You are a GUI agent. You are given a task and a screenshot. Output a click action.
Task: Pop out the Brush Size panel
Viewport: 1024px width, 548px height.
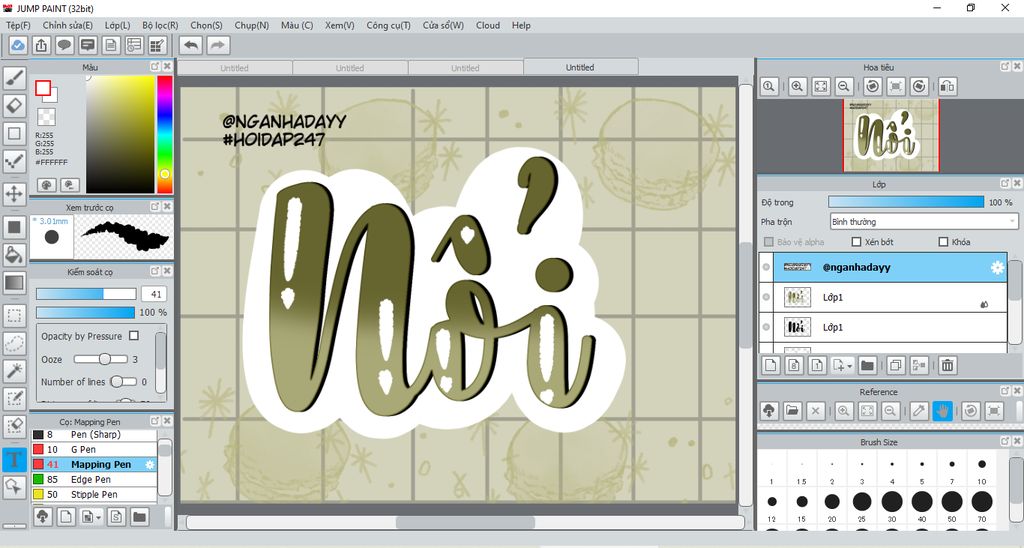[1005, 442]
